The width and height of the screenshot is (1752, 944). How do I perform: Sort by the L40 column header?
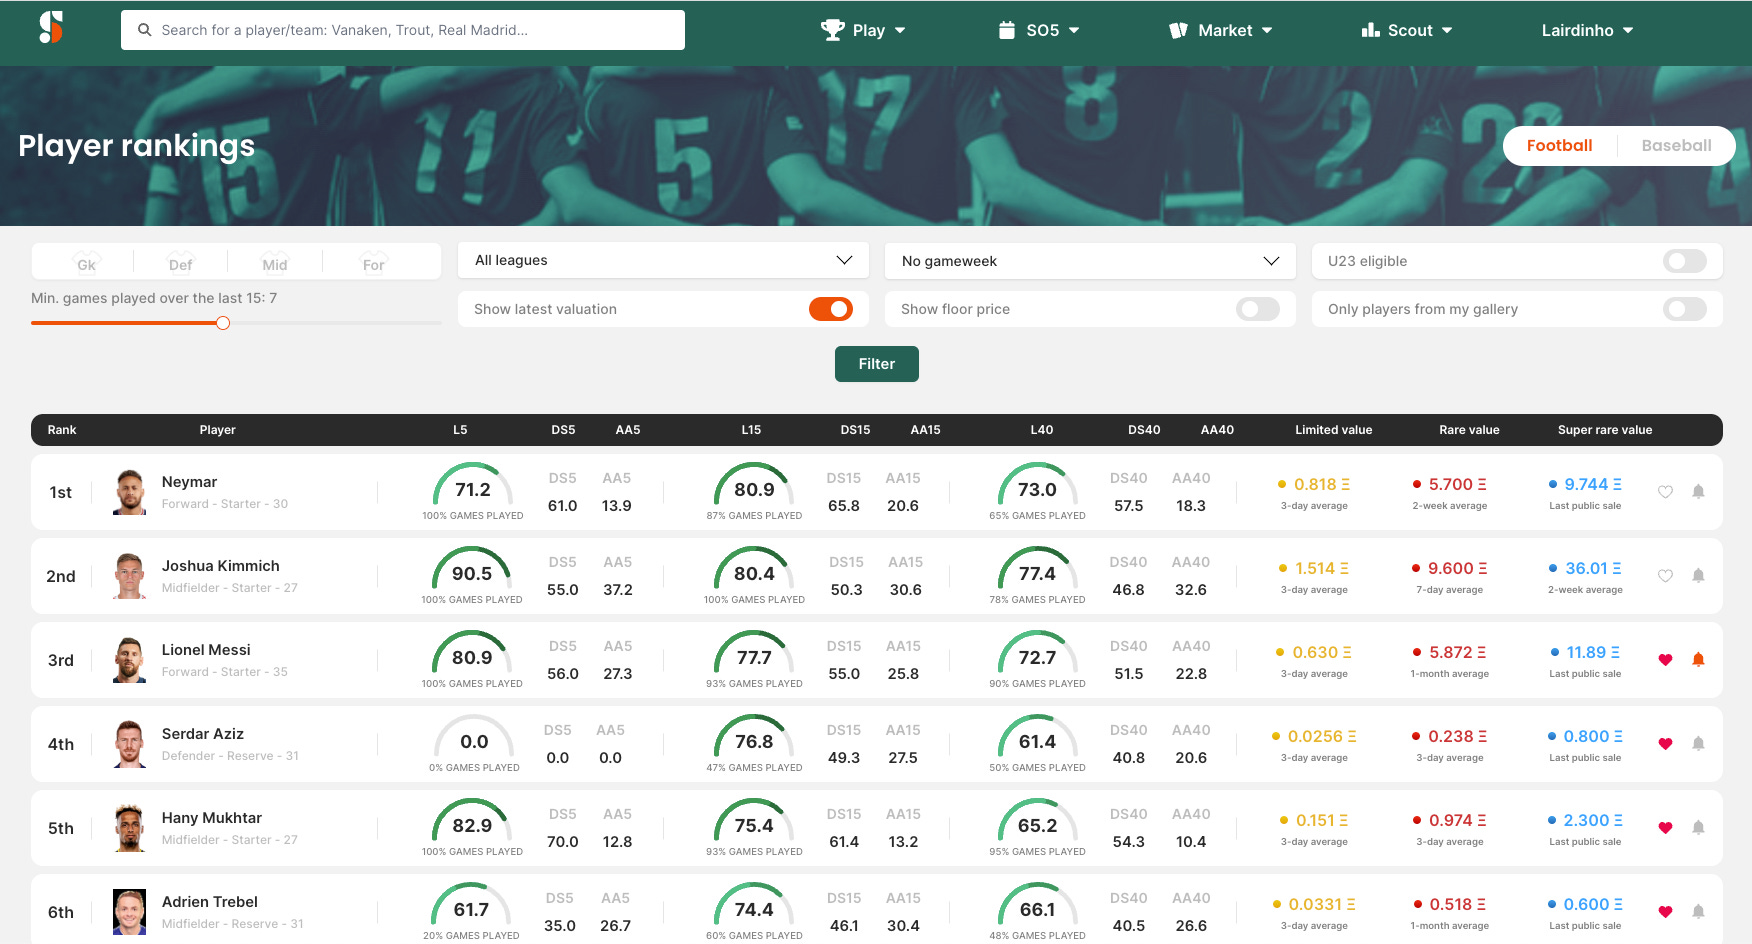point(1042,430)
